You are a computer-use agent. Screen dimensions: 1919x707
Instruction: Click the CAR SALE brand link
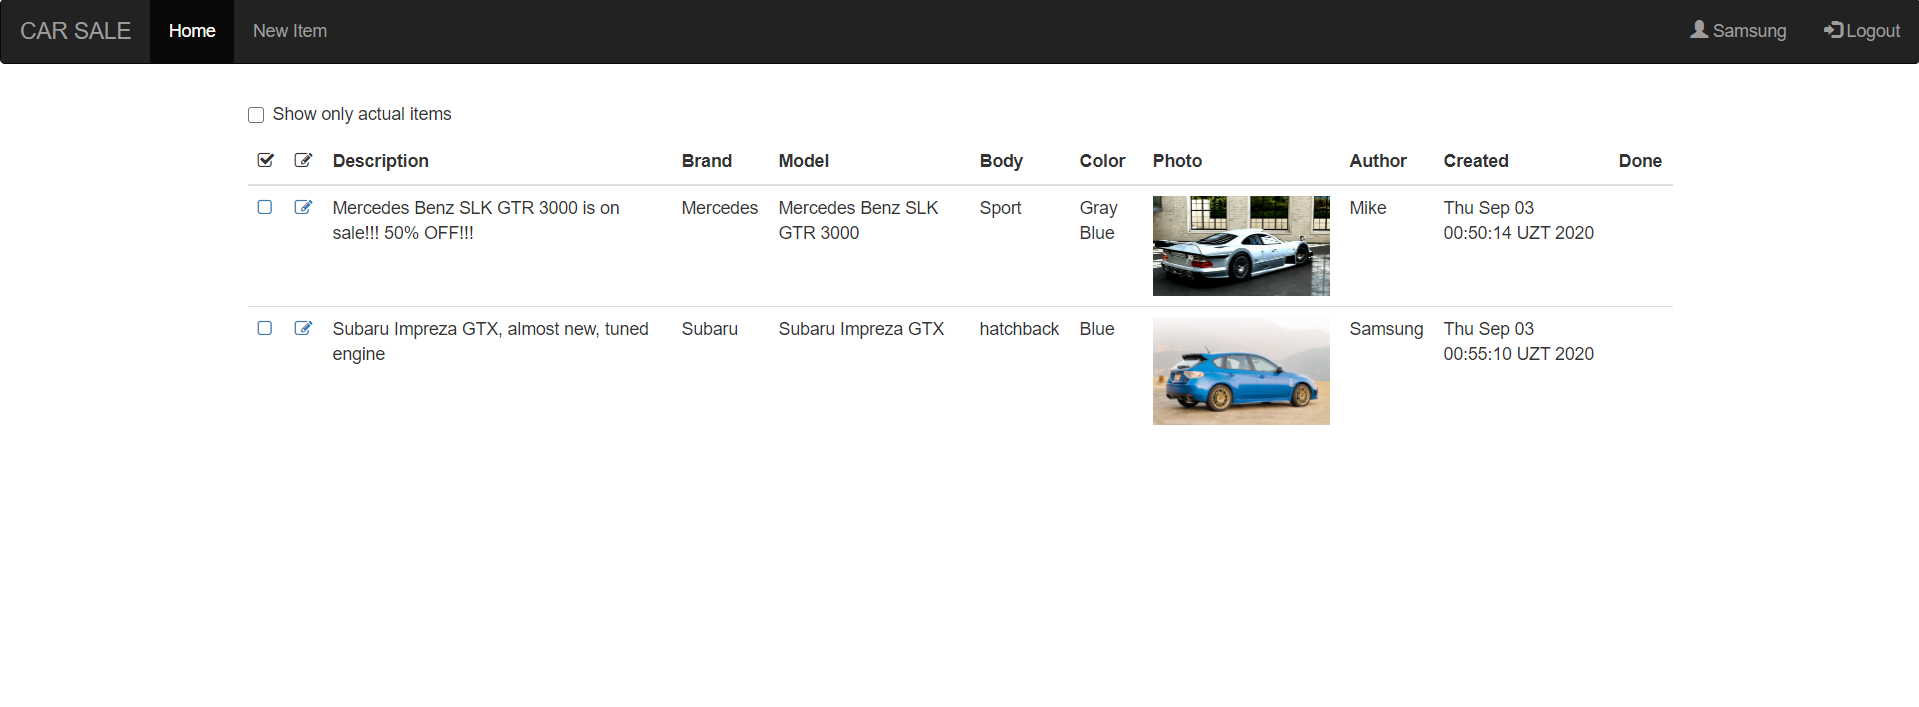[x=75, y=31]
